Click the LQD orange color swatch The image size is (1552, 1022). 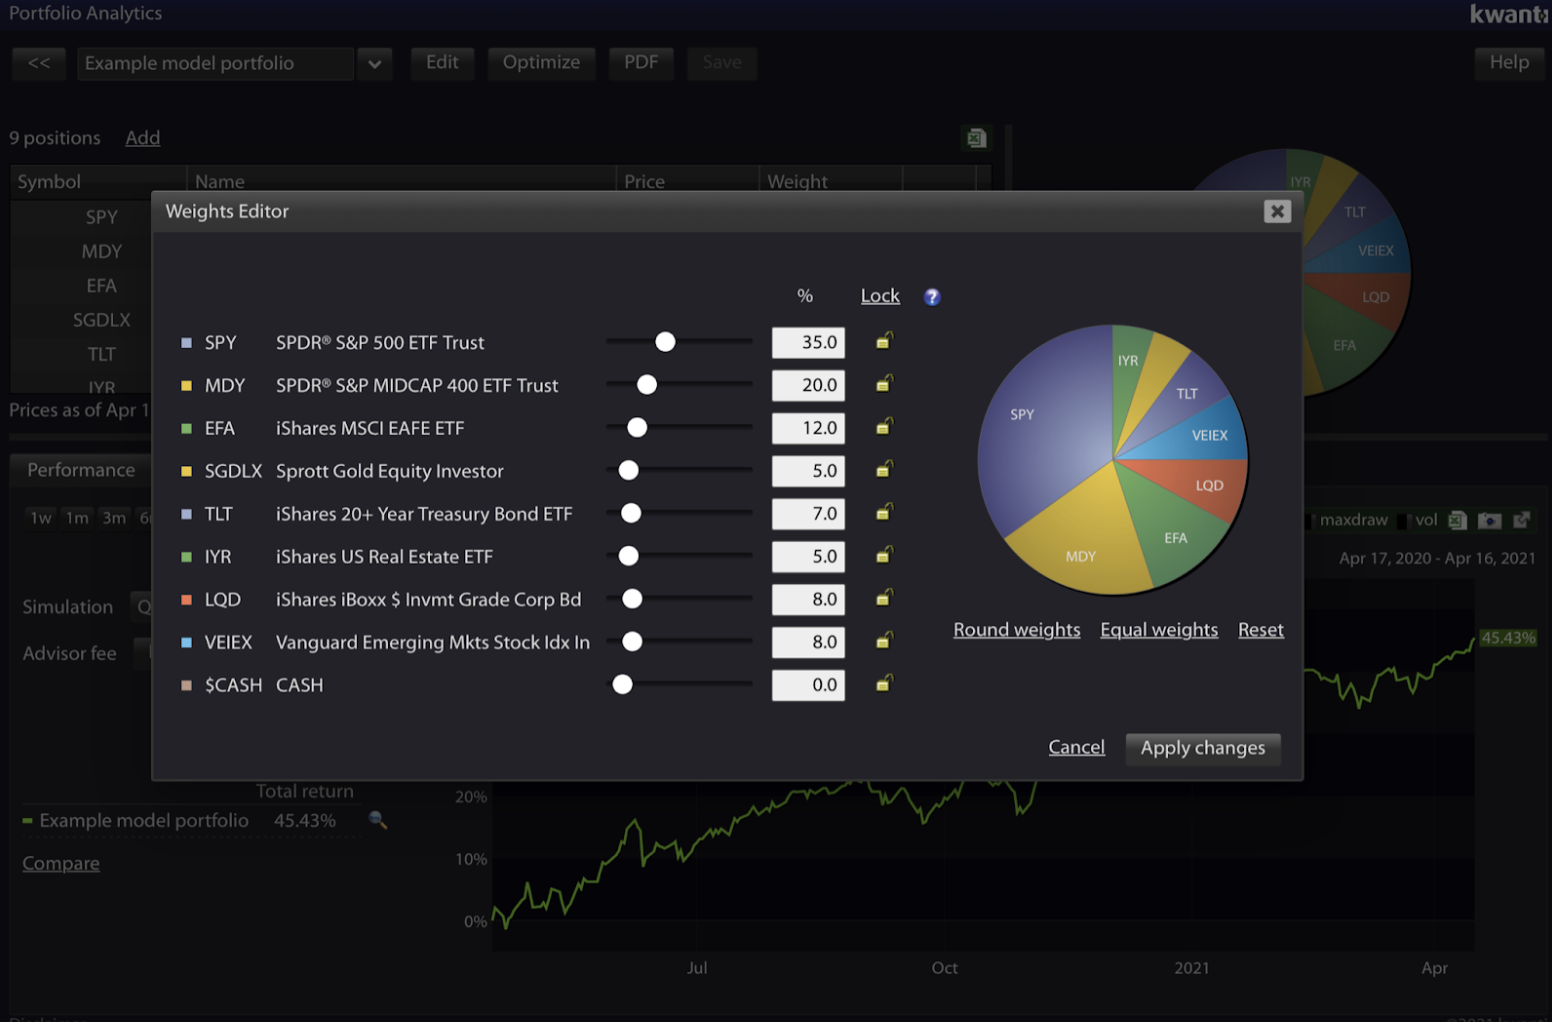point(186,599)
